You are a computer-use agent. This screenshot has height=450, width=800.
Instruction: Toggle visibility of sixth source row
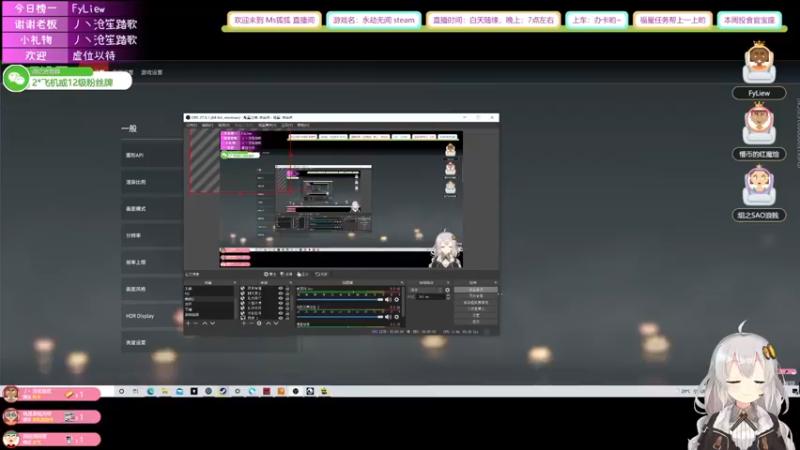pos(281,313)
